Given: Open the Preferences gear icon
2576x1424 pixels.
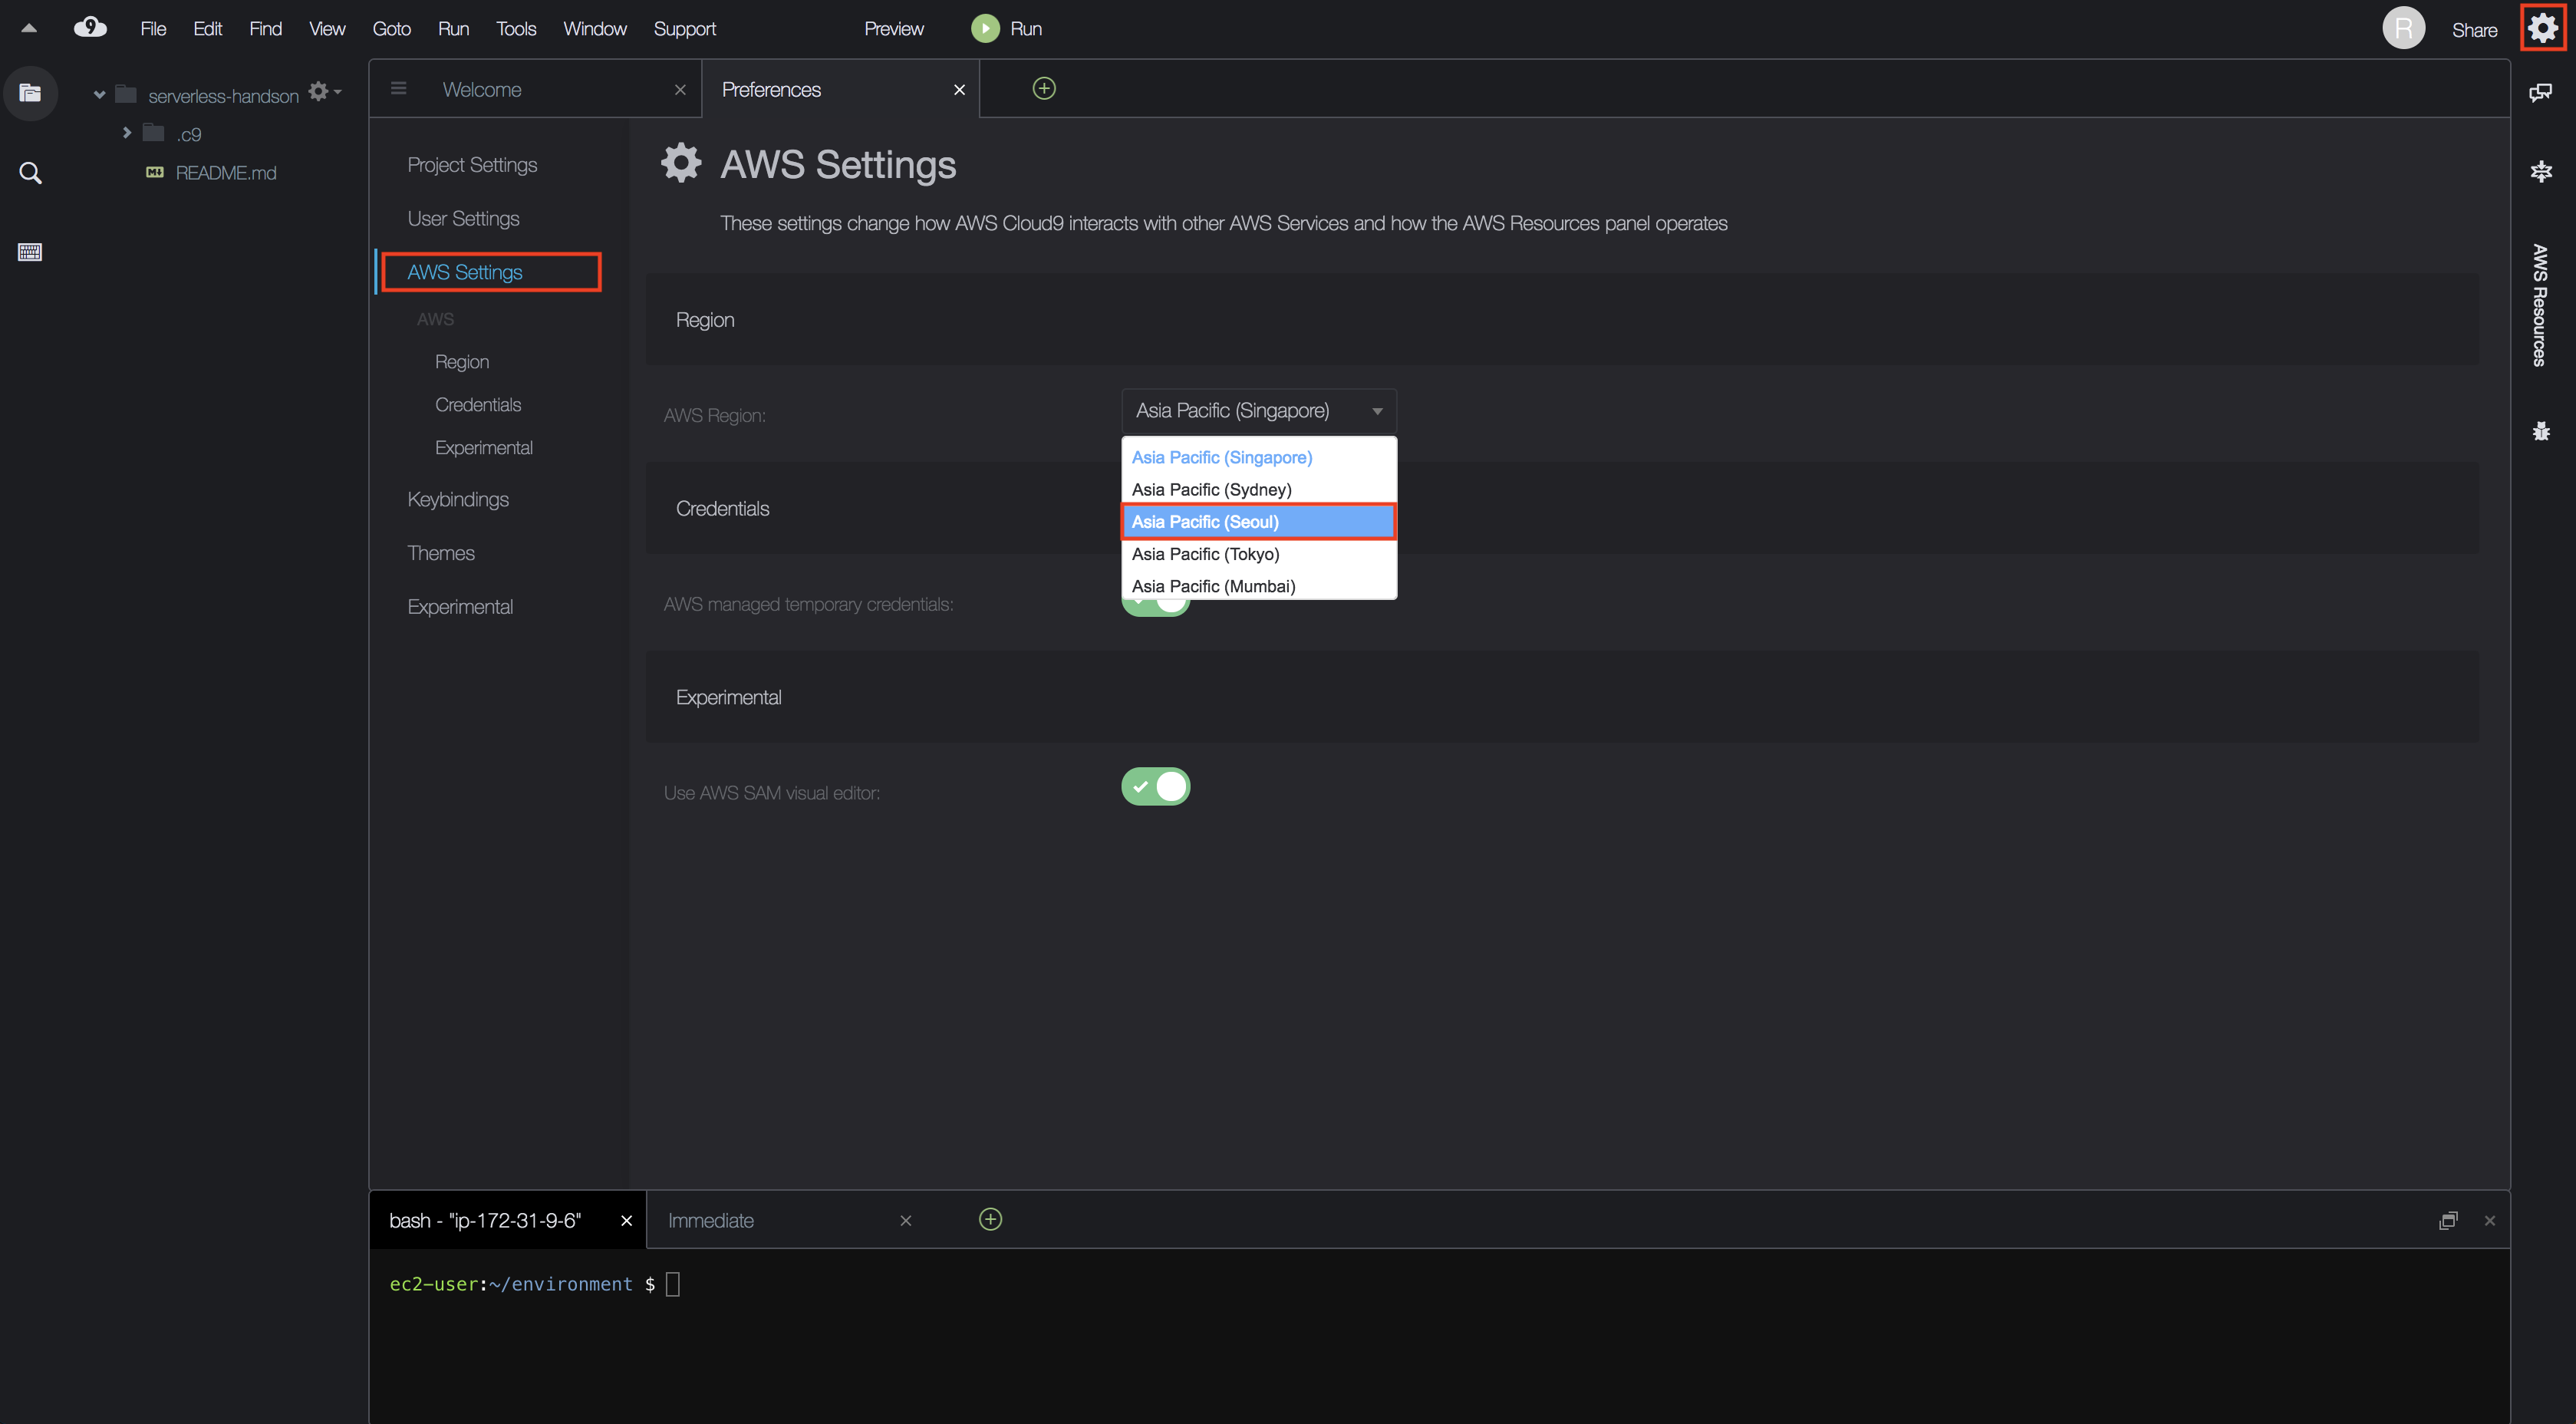Looking at the screenshot, I should coord(2543,28).
